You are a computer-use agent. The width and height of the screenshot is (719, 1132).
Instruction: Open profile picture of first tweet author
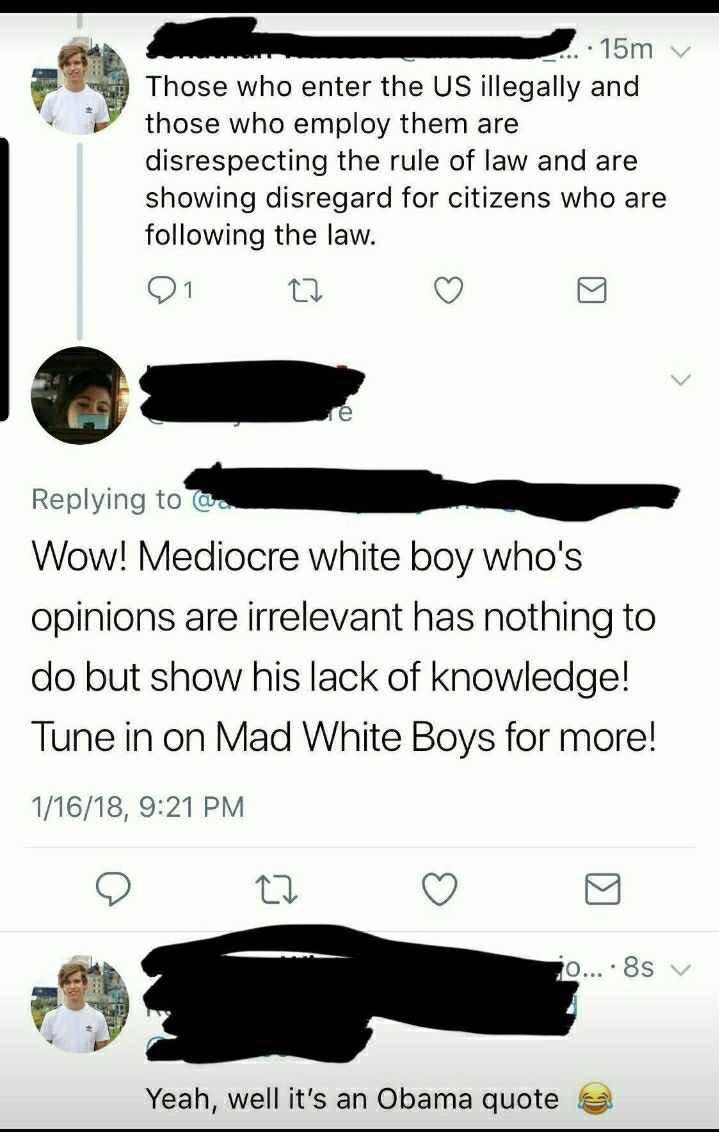79,87
